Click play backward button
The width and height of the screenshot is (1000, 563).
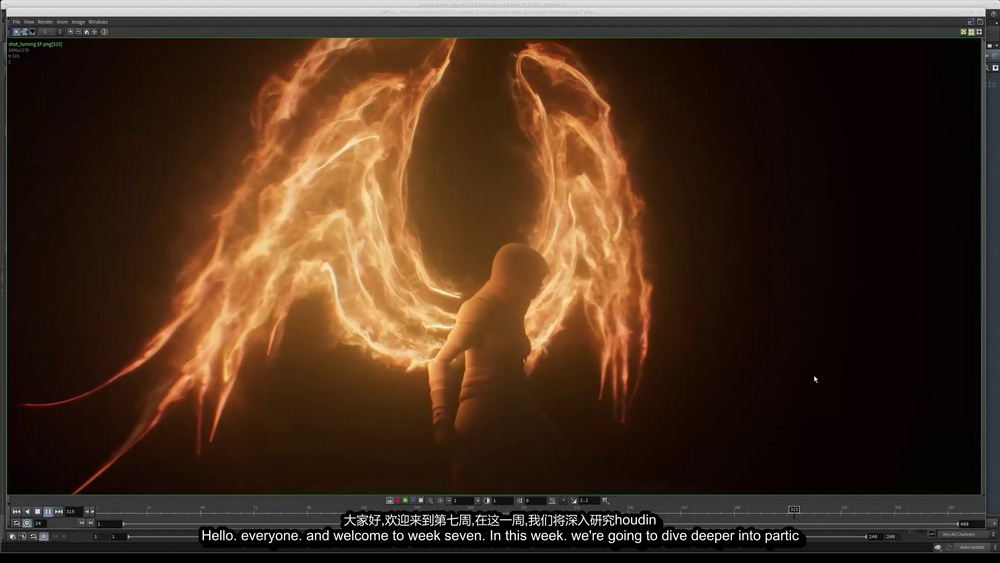coord(27,512)
